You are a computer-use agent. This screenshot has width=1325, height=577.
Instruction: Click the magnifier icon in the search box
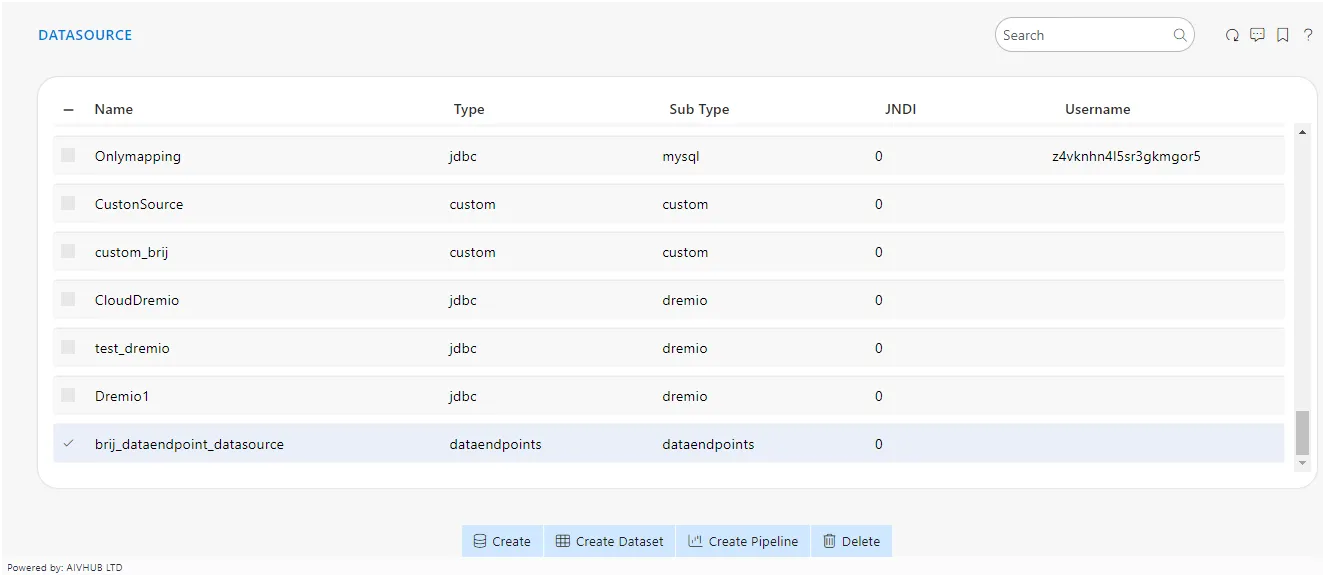1180,35
